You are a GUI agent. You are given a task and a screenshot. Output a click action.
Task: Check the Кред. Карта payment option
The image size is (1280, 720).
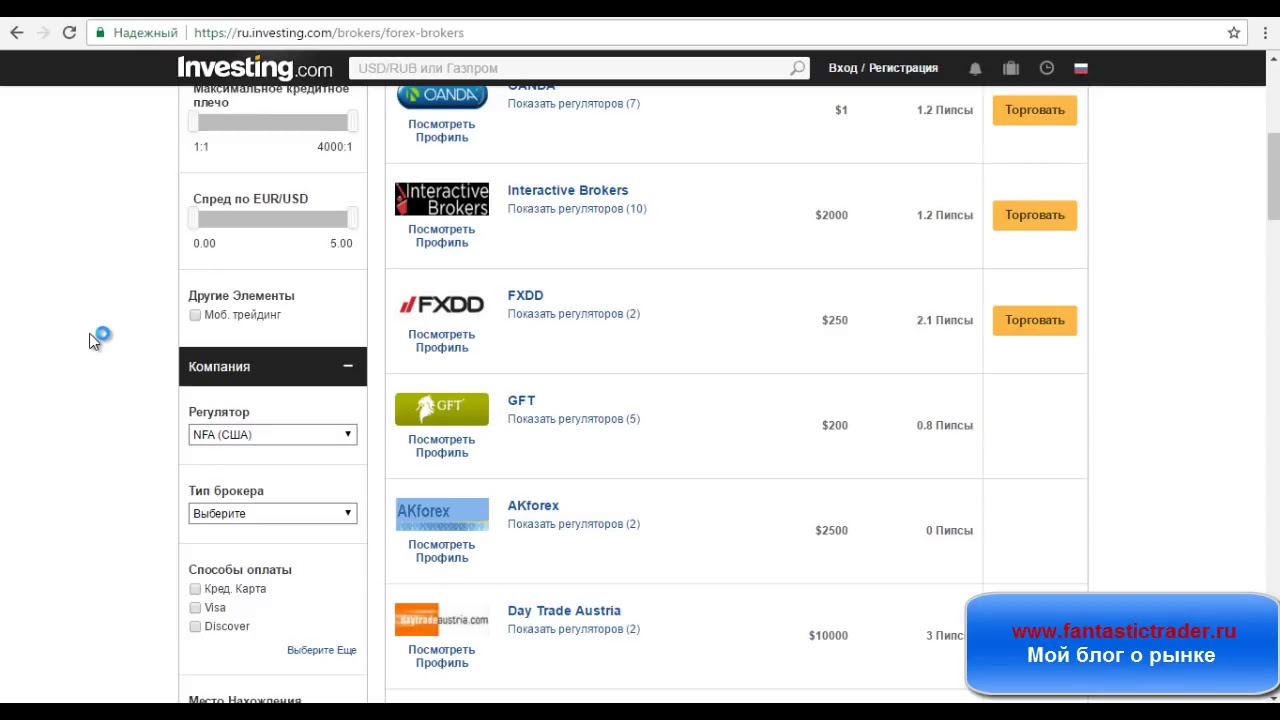click(195, 589)
